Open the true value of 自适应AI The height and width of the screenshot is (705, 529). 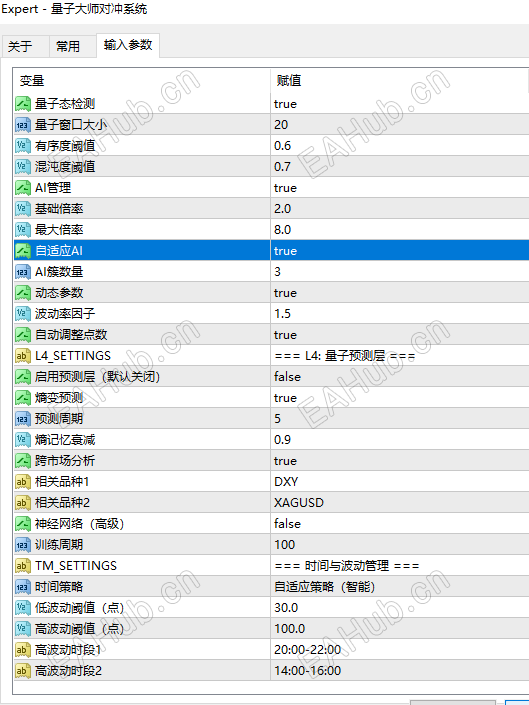(x=400, y=251)
